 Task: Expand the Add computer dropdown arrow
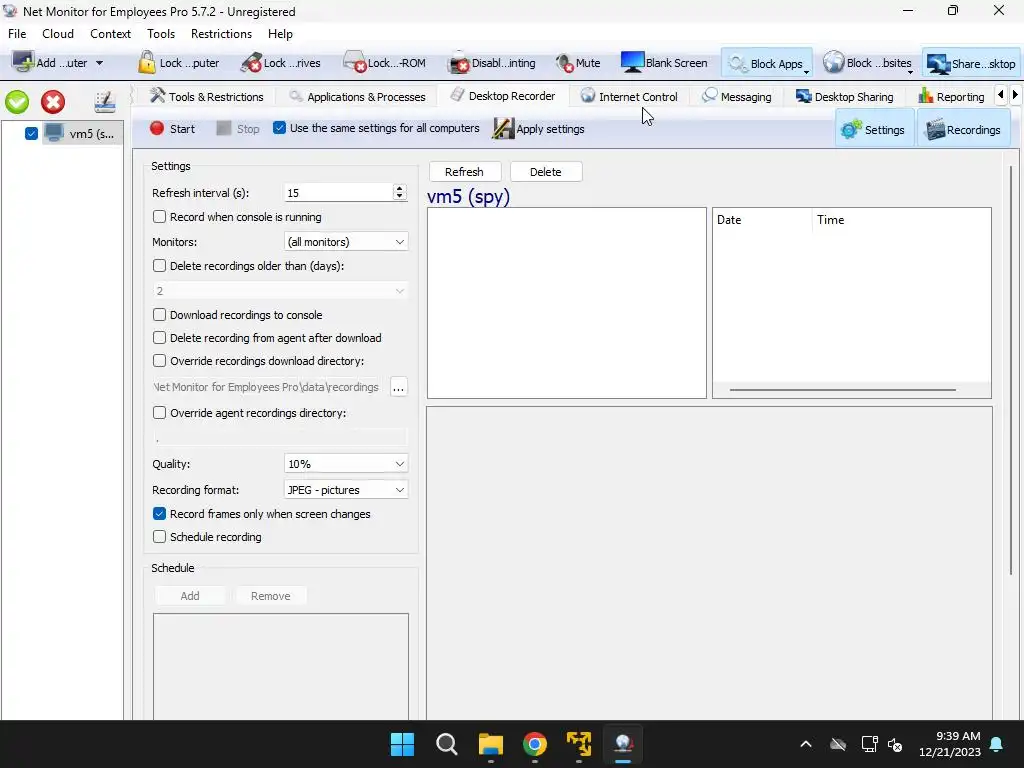tap(99, 63)
